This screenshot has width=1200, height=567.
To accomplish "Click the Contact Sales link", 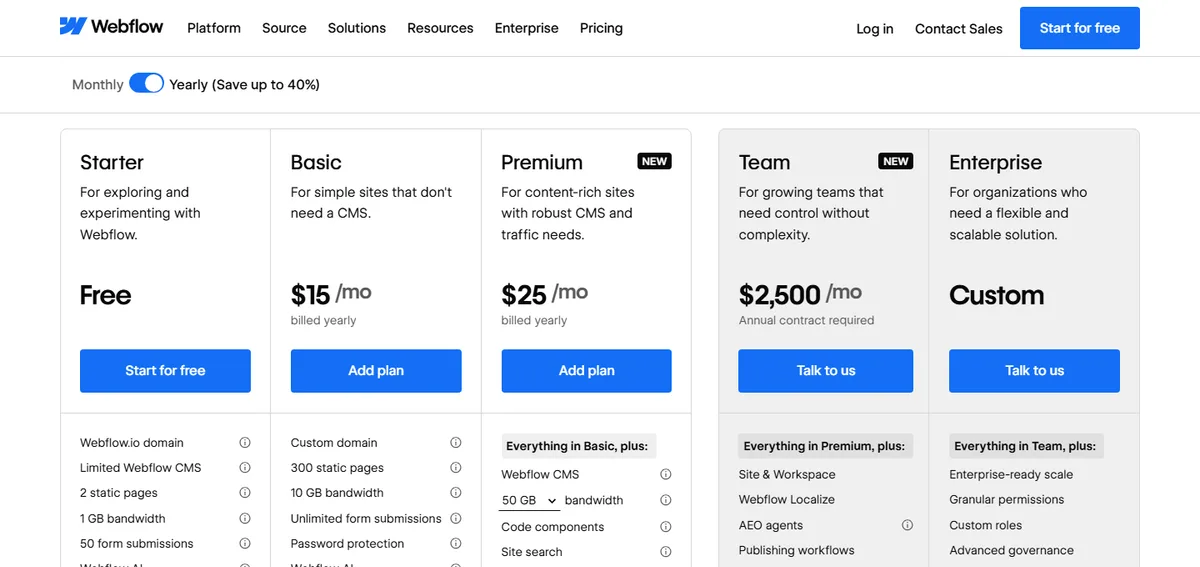I will pos(959,29).
